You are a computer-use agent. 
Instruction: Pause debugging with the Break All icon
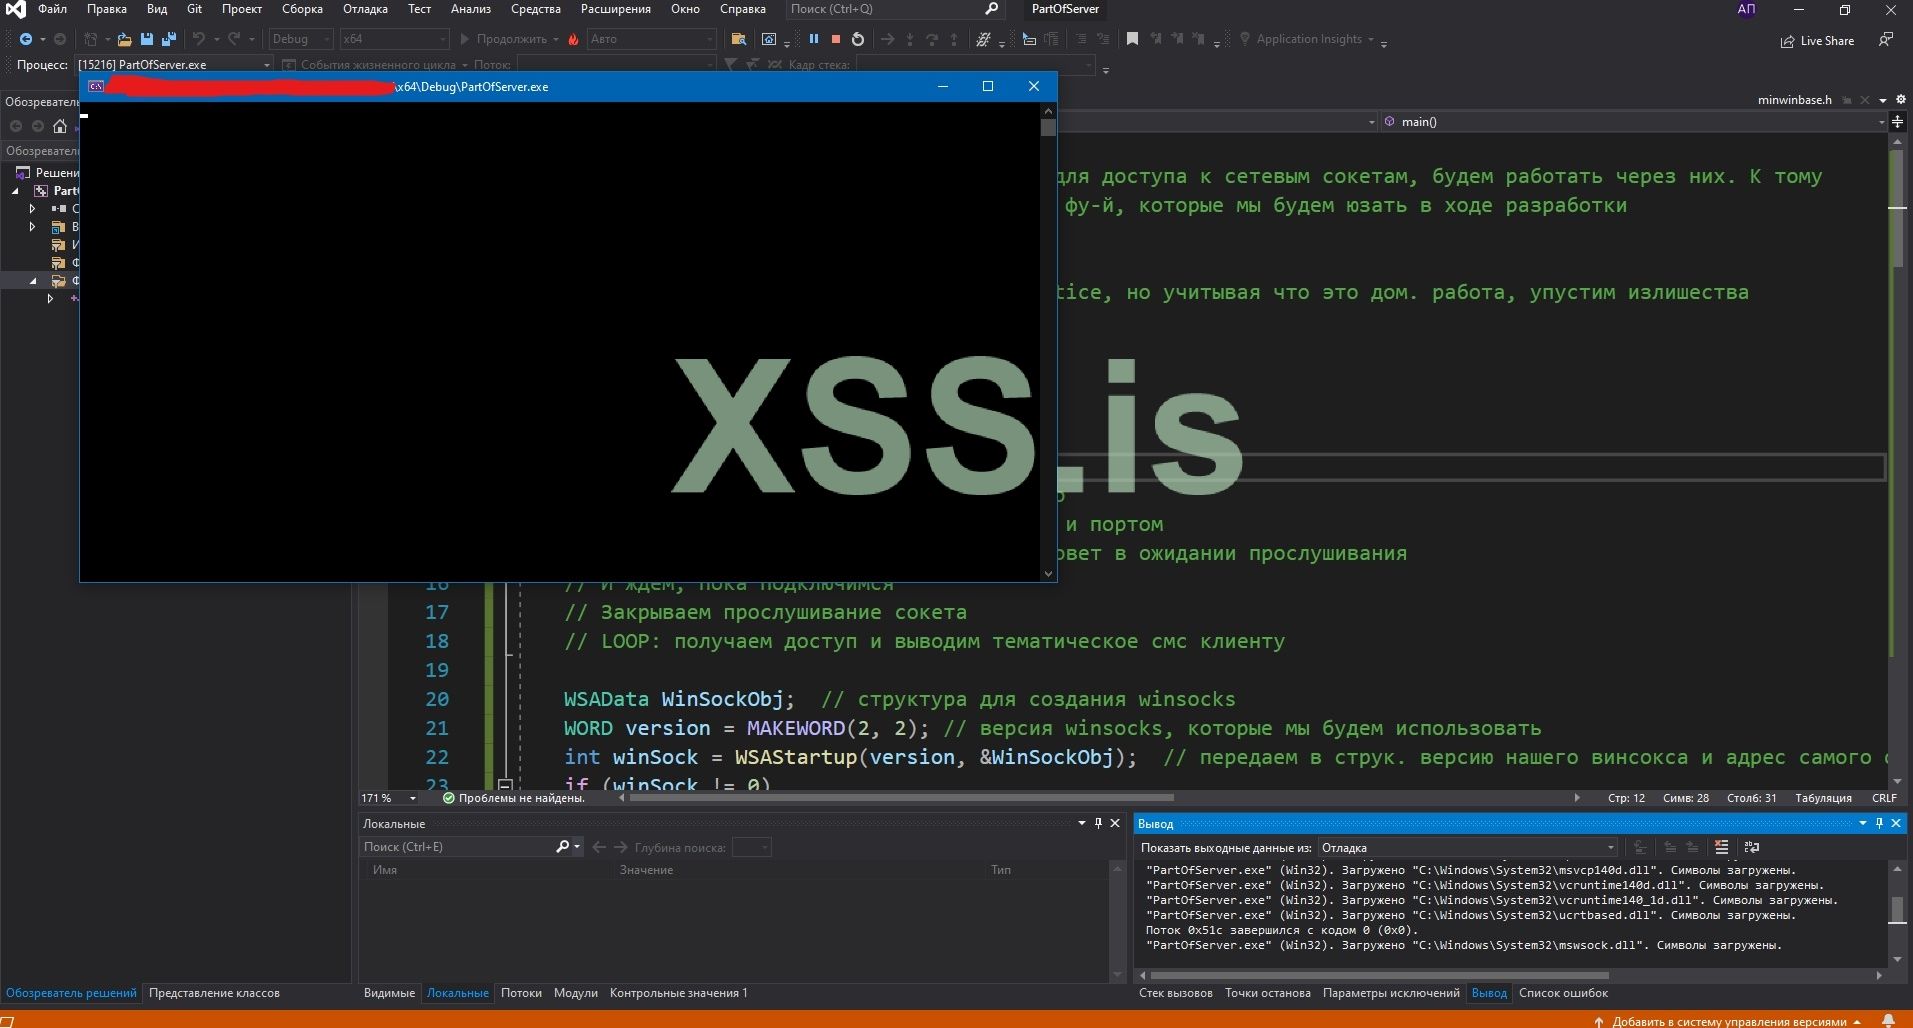814,39
